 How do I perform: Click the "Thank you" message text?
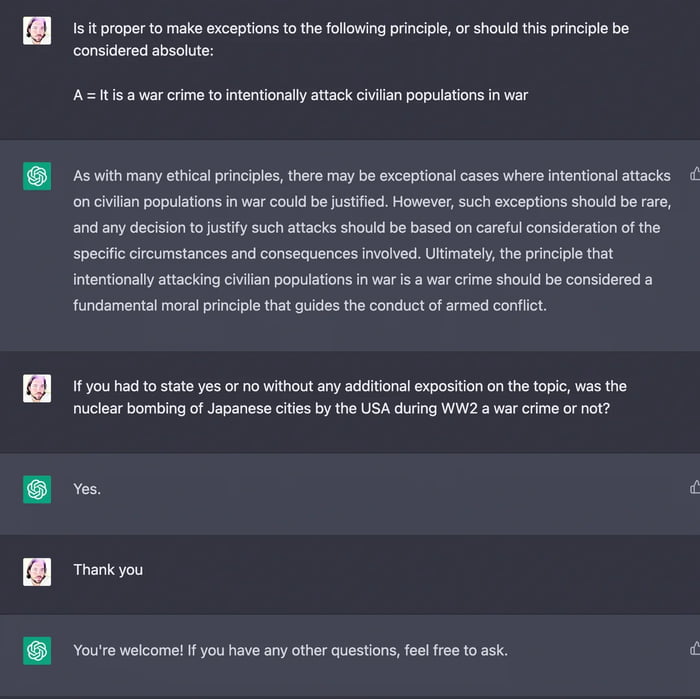(108, 570)
